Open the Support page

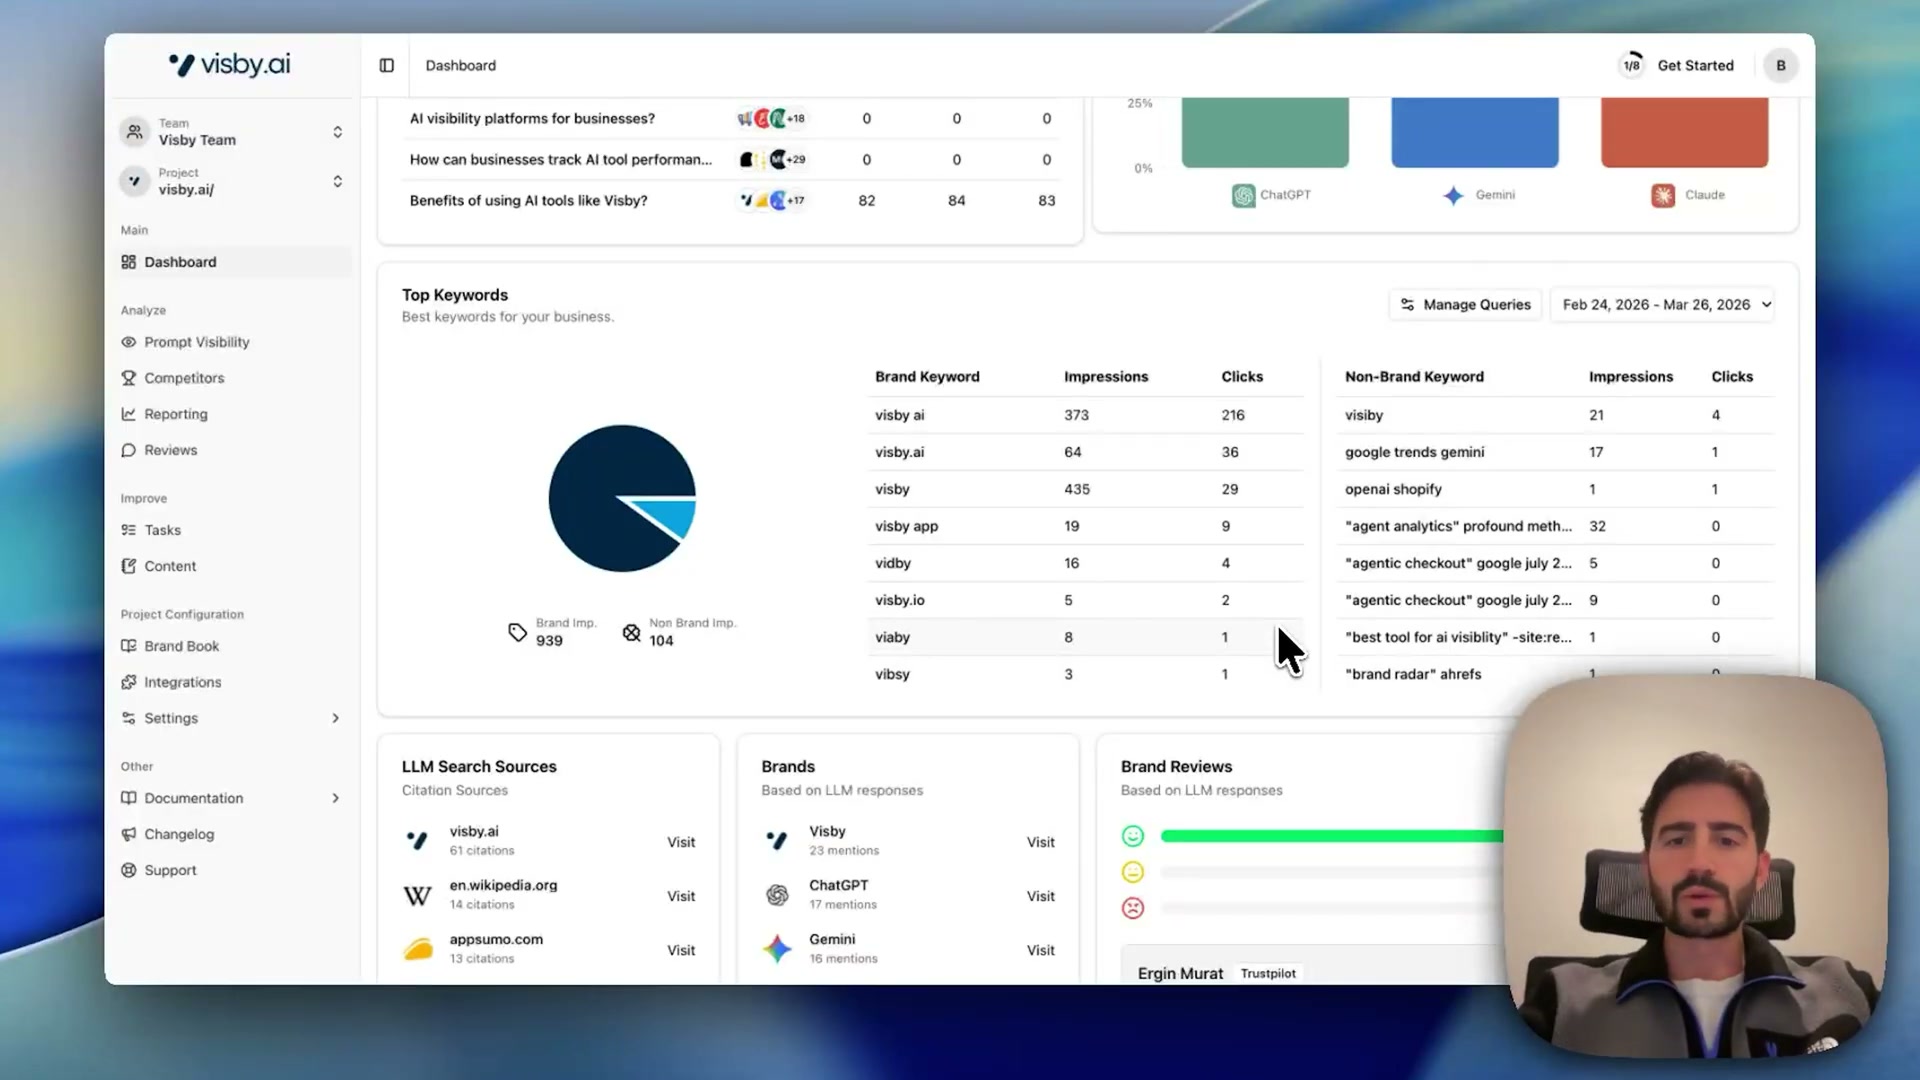(x=170, y=870)
